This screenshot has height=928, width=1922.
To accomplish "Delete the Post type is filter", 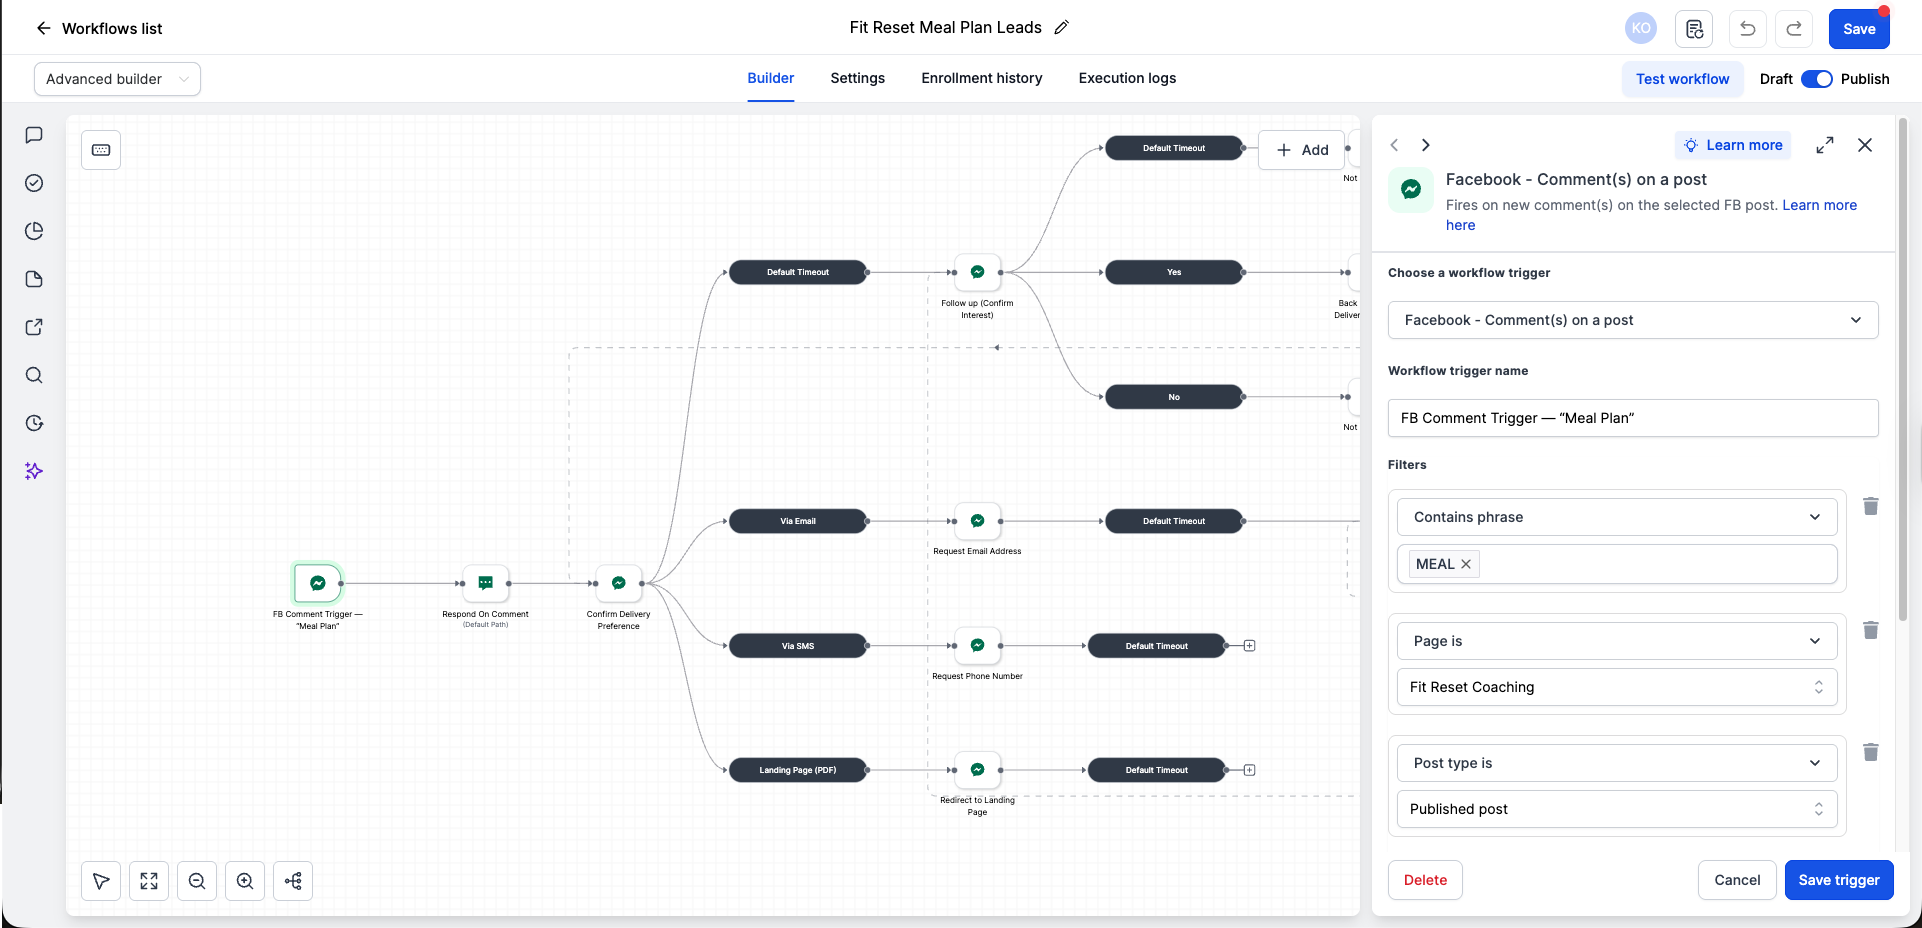I will pos(1871,752).
